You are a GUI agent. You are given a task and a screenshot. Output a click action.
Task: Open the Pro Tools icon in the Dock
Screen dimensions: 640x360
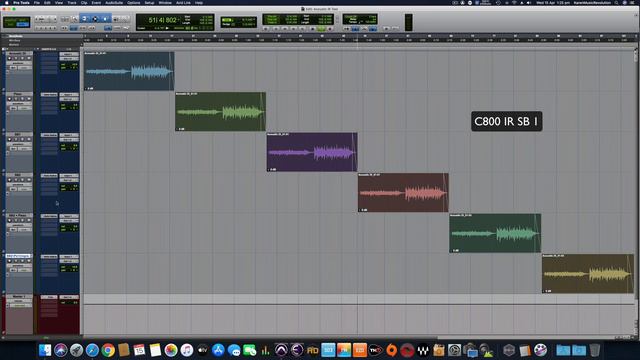281,350
